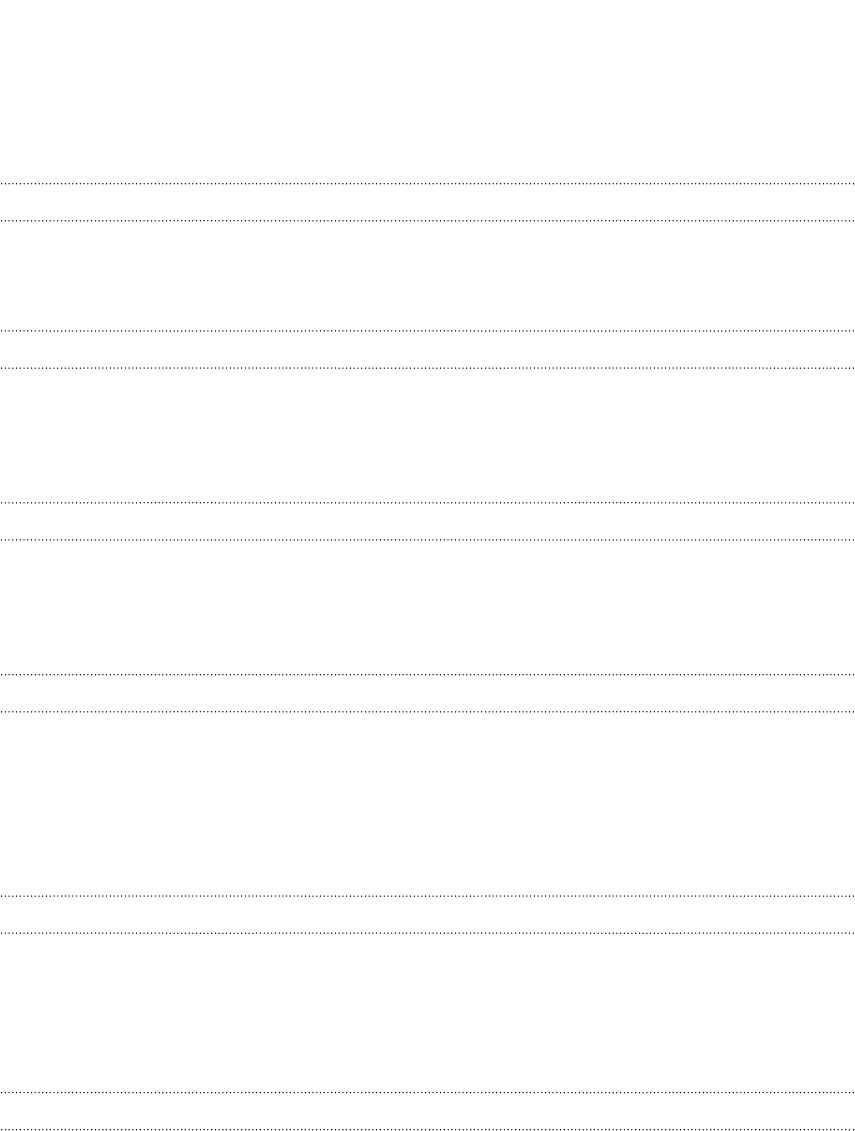Select the third dotted line on page
Screen dimensions: 855x1131
click(x=427, y=331)
